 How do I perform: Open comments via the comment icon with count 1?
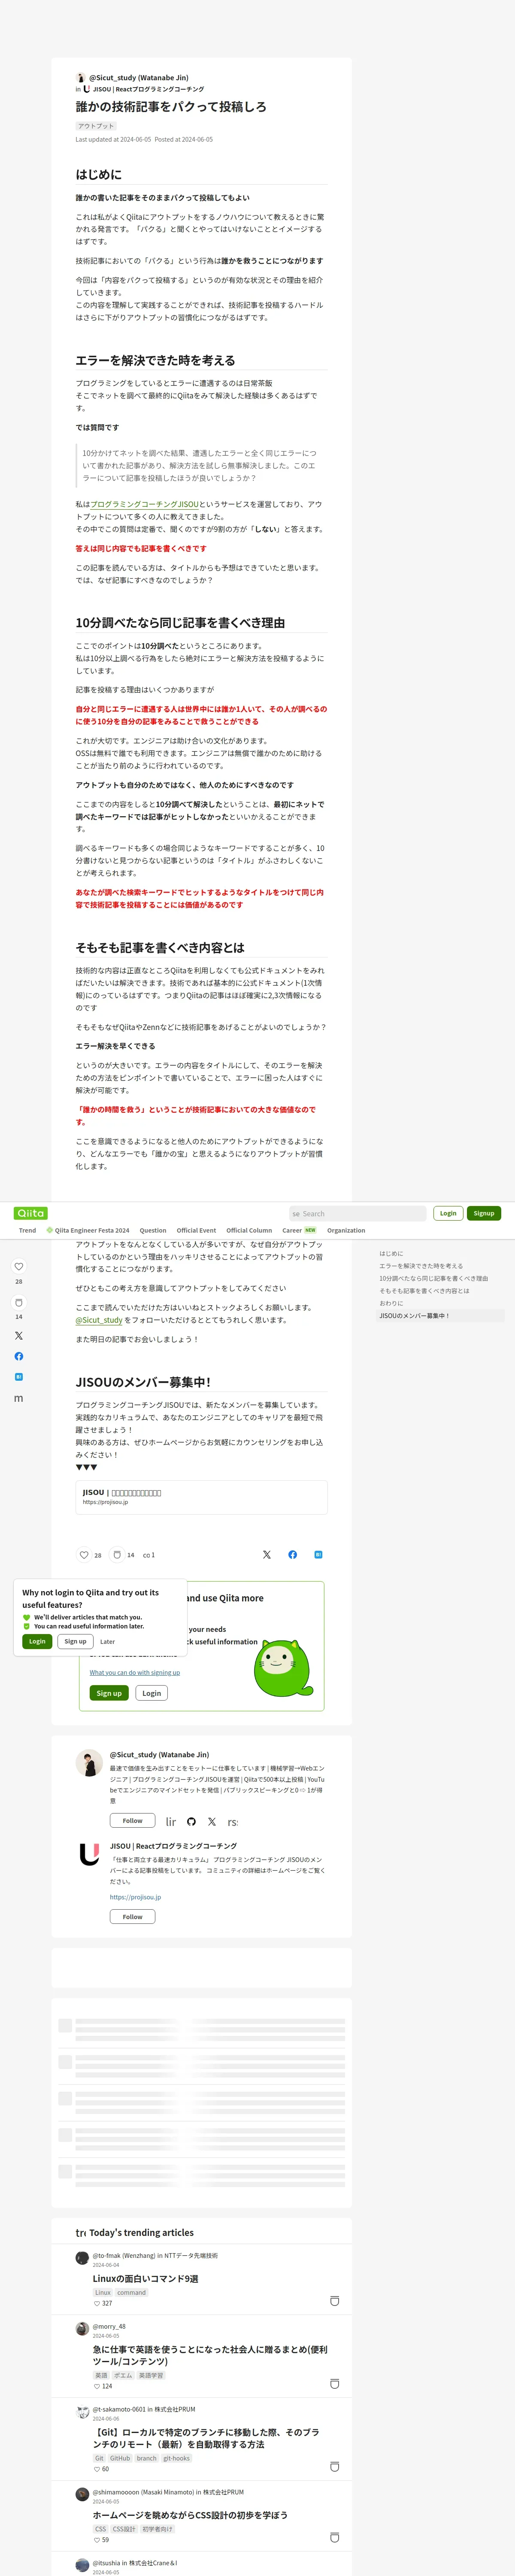(149, 1555)
